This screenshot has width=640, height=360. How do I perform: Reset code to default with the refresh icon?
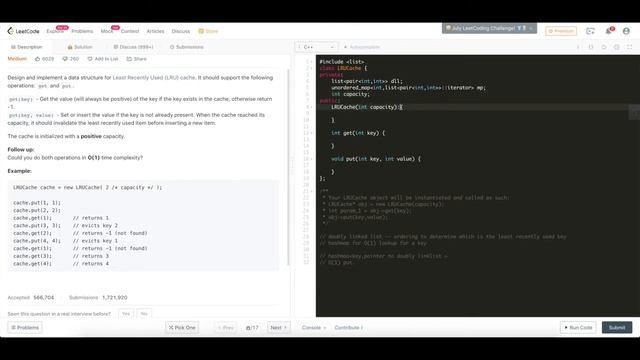pos(604,47)
